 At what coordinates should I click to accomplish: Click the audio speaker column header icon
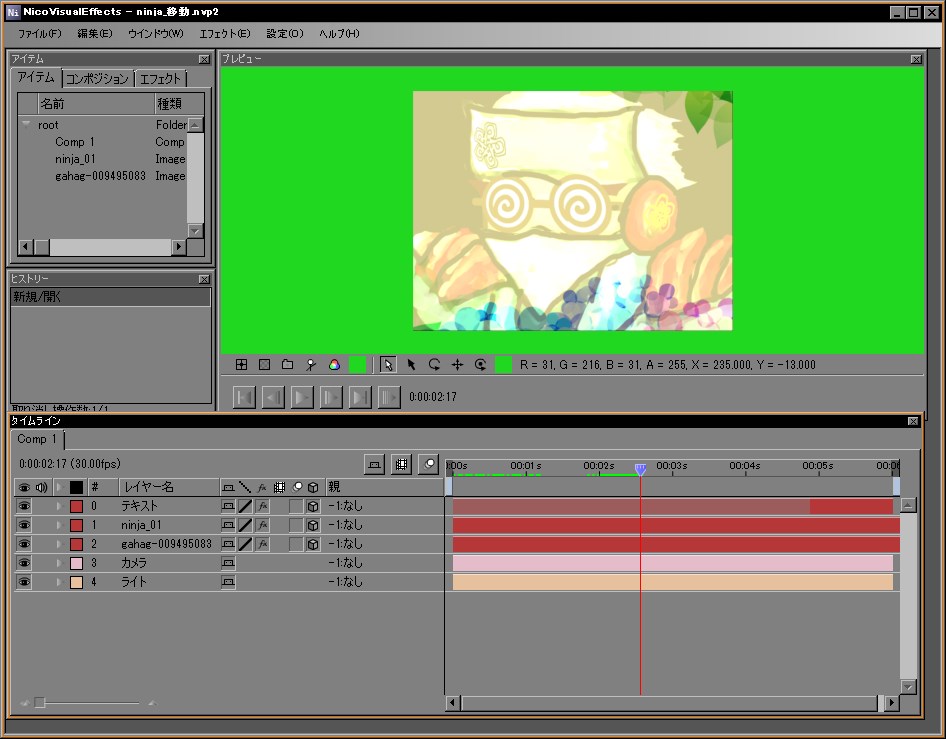click(42, 487)
